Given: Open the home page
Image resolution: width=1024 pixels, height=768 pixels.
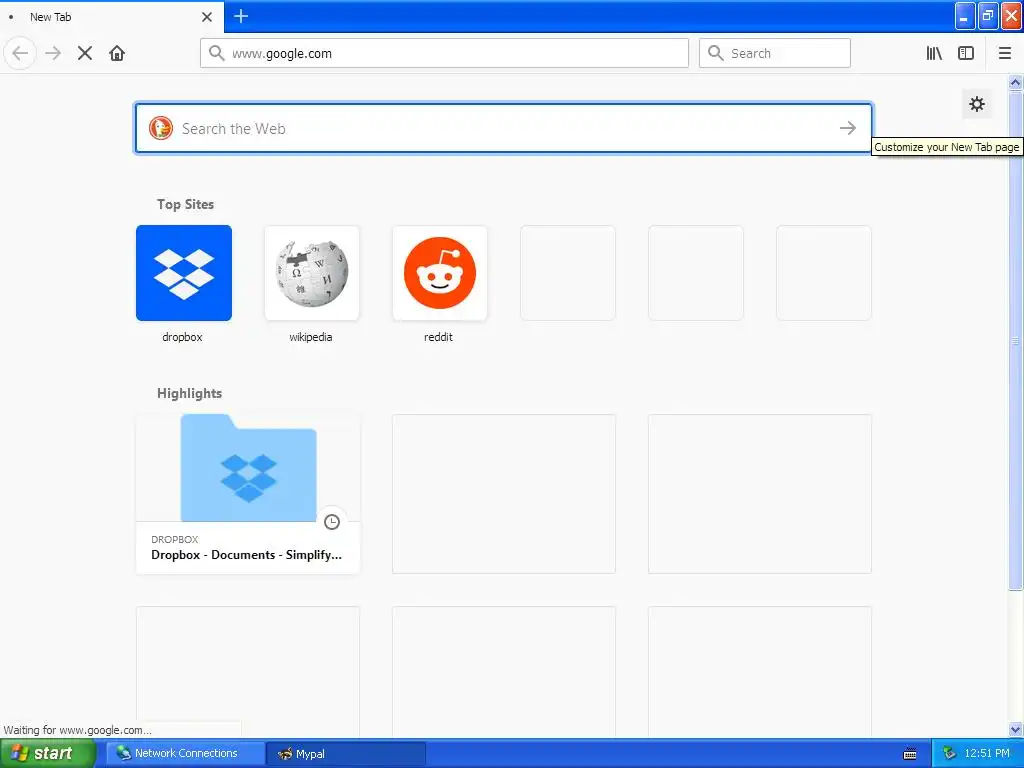Looking at the screenshot, I should 117,53.
